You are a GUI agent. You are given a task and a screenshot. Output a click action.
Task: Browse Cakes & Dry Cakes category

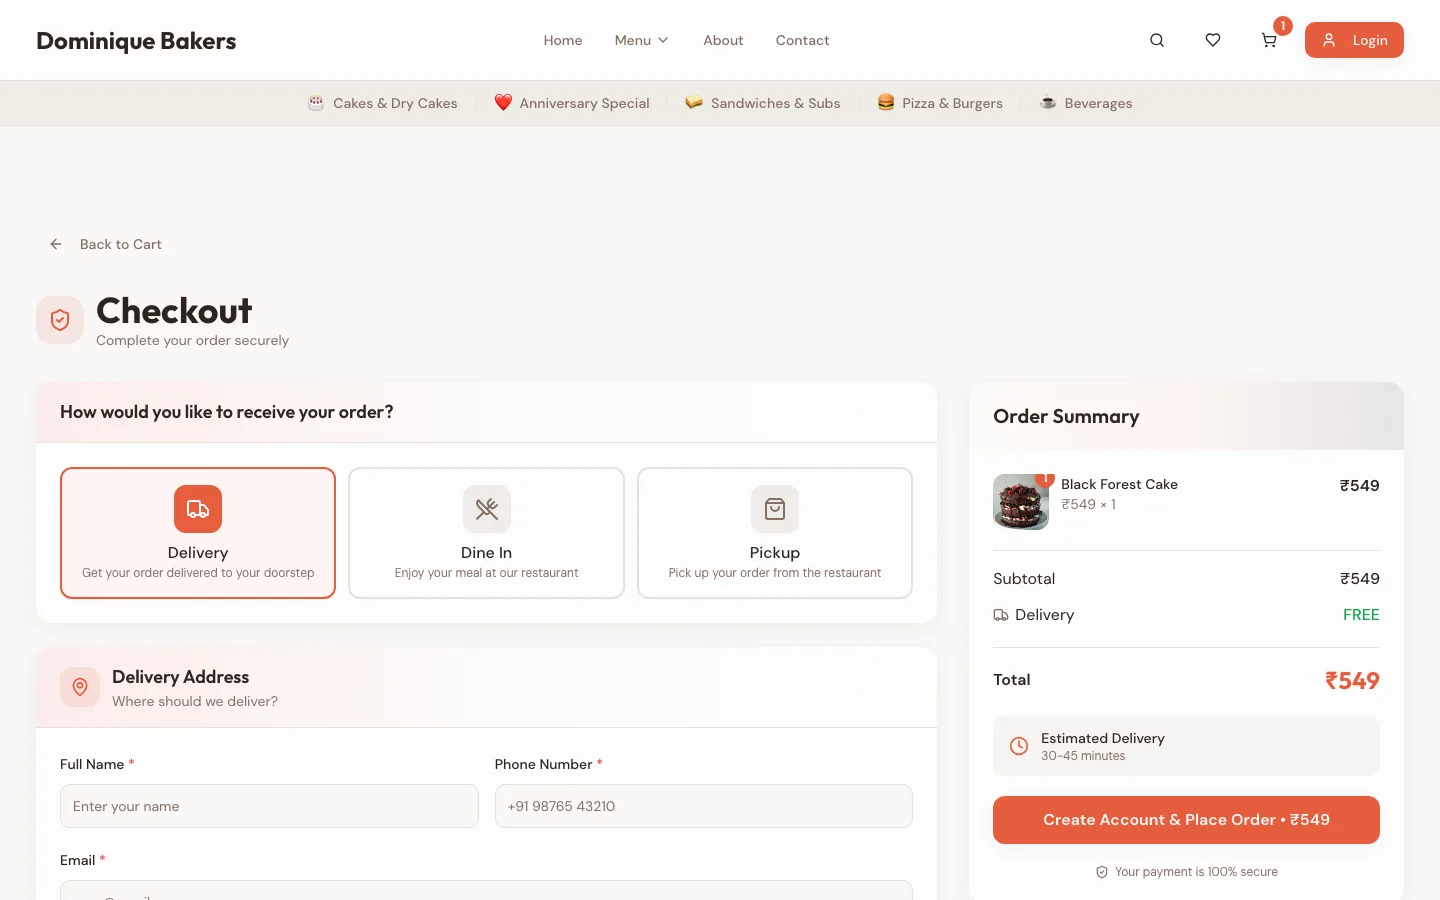coord(383,103)
